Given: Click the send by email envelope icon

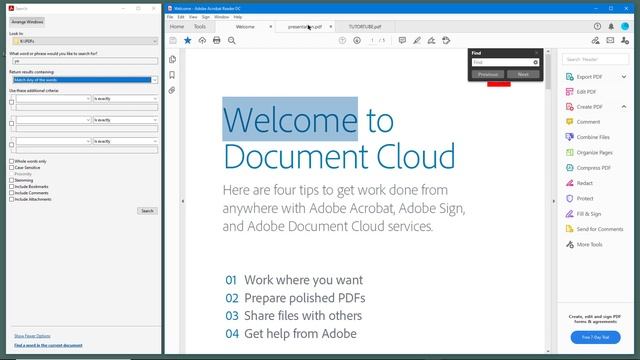Looking at the screenshot, I should (x=610, y=40).
